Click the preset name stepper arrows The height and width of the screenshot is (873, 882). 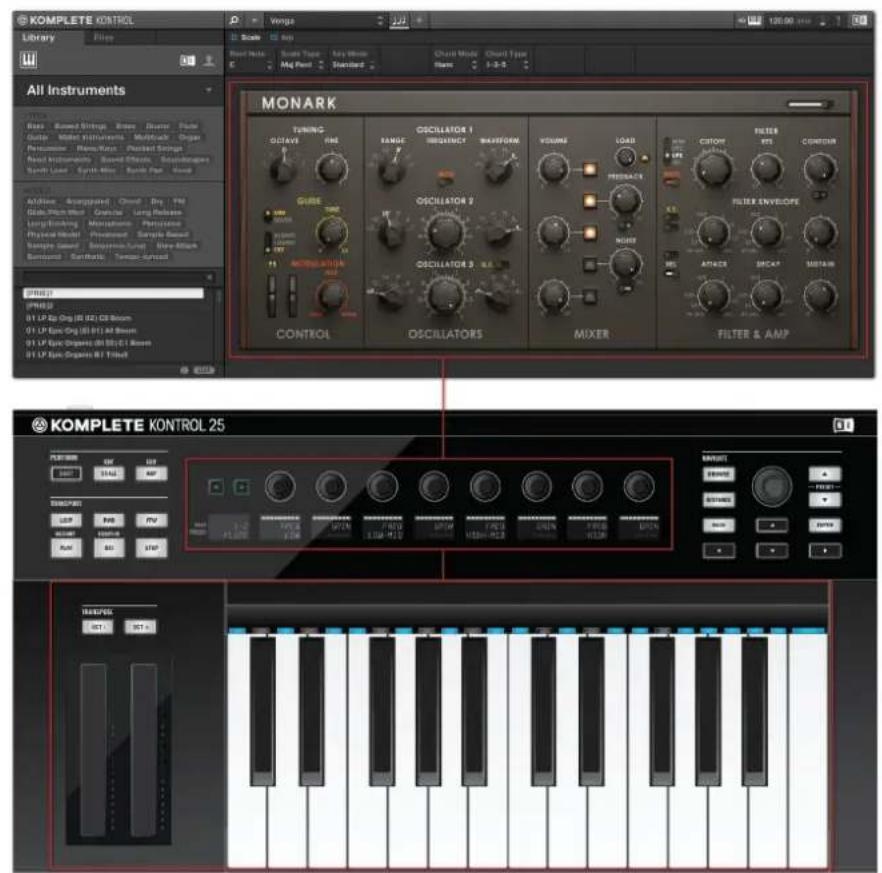point(380,21)
